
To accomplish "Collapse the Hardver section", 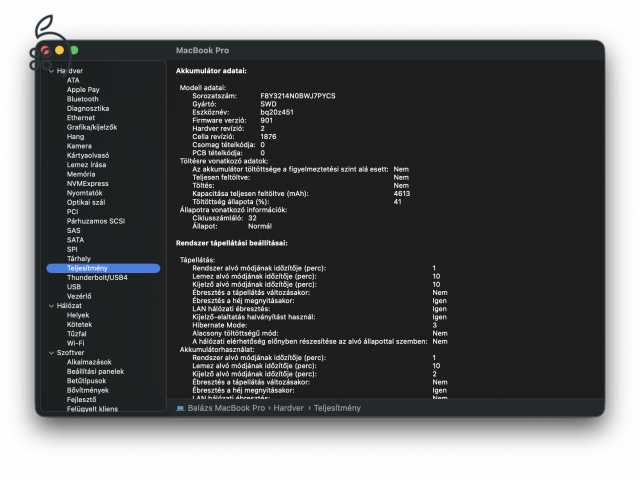I will click(x=51, y=71).
